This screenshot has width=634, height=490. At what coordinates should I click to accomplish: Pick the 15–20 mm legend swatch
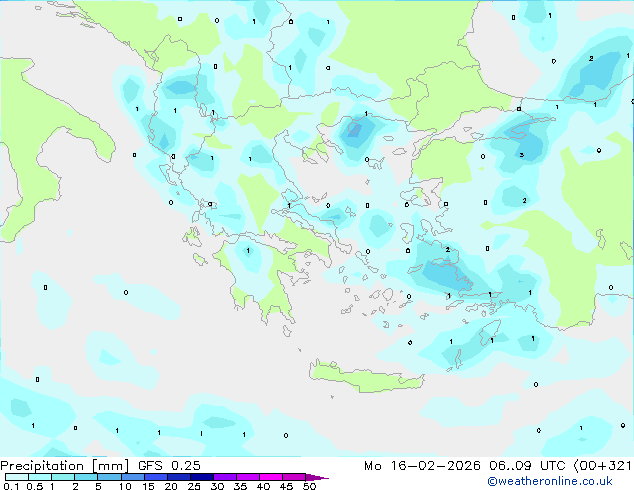point(155,477)
